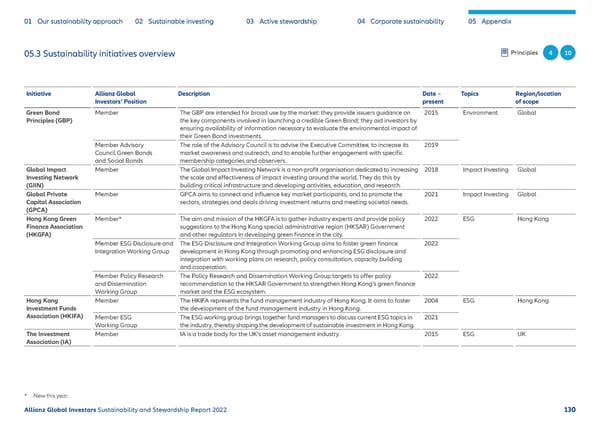Click the blue principle 4 badge

coord(550,52)
